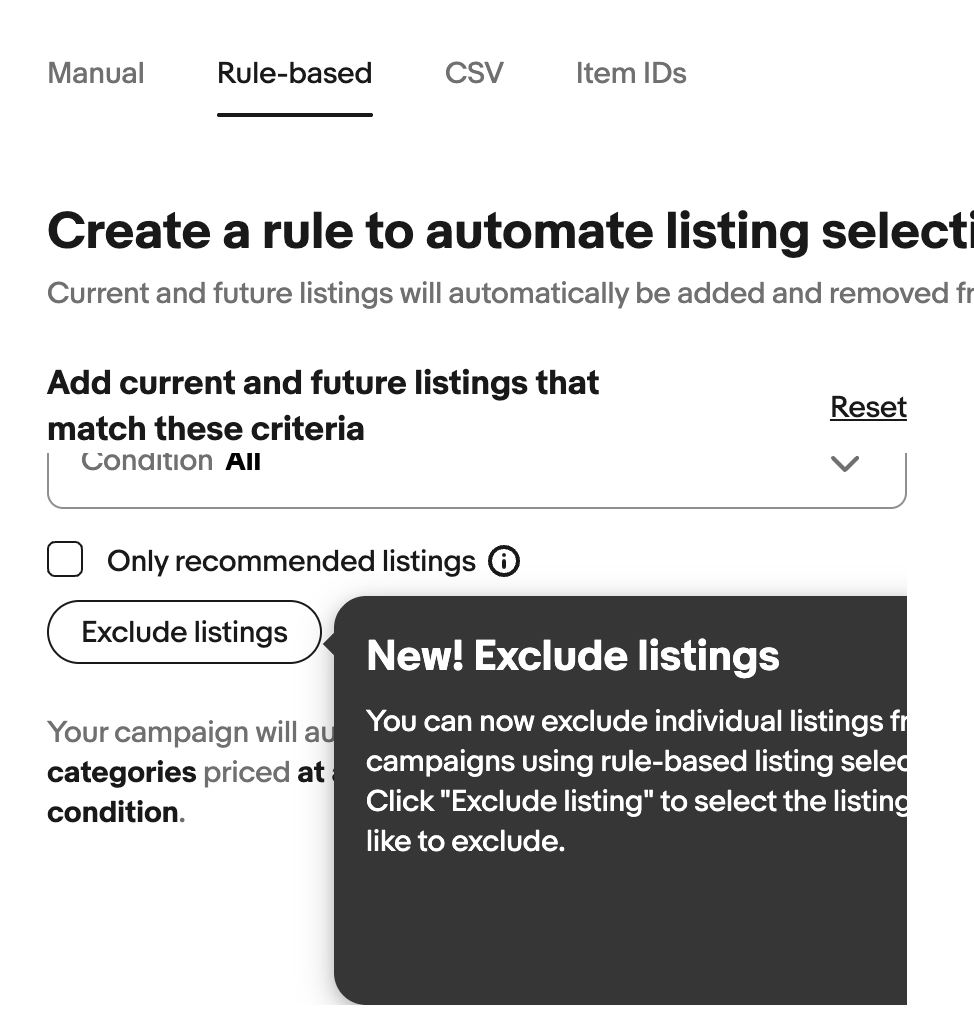Expand the Condition dropdown chevron arrow

(x=845, y=463)
